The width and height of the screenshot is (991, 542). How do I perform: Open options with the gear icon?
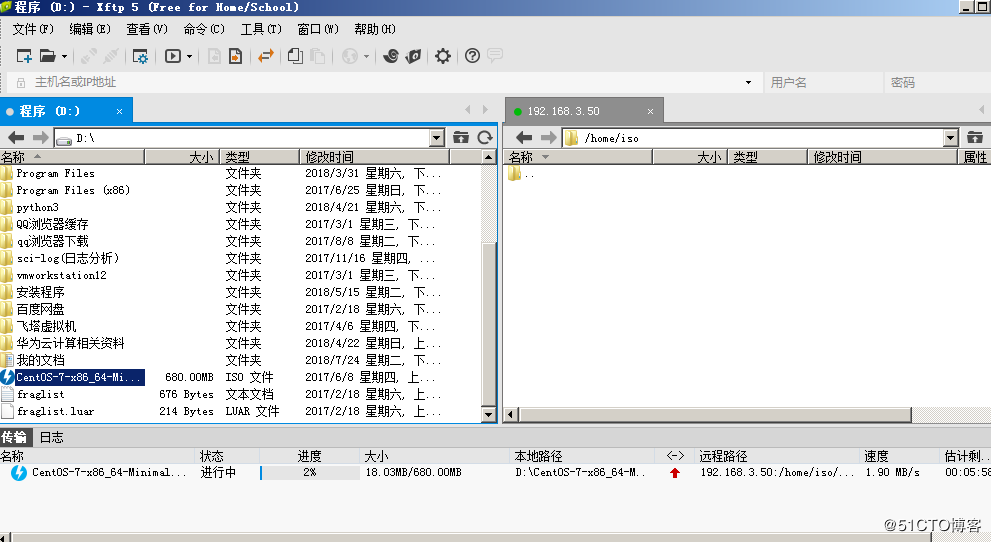click(443, 56)
